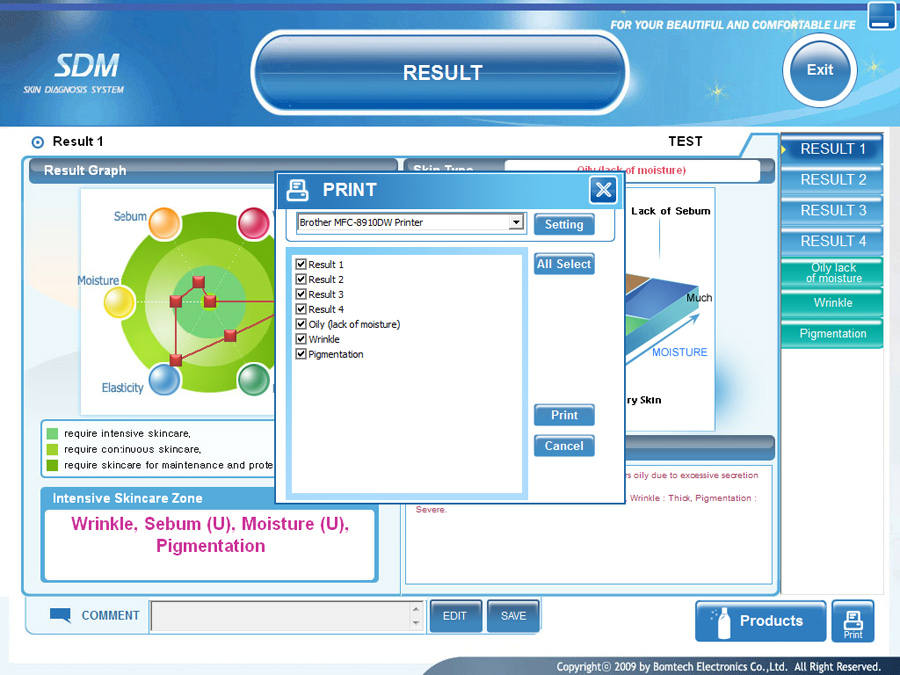900x675 pixels.
Task: Open the Products bottle button
Action: pos(760,621)
